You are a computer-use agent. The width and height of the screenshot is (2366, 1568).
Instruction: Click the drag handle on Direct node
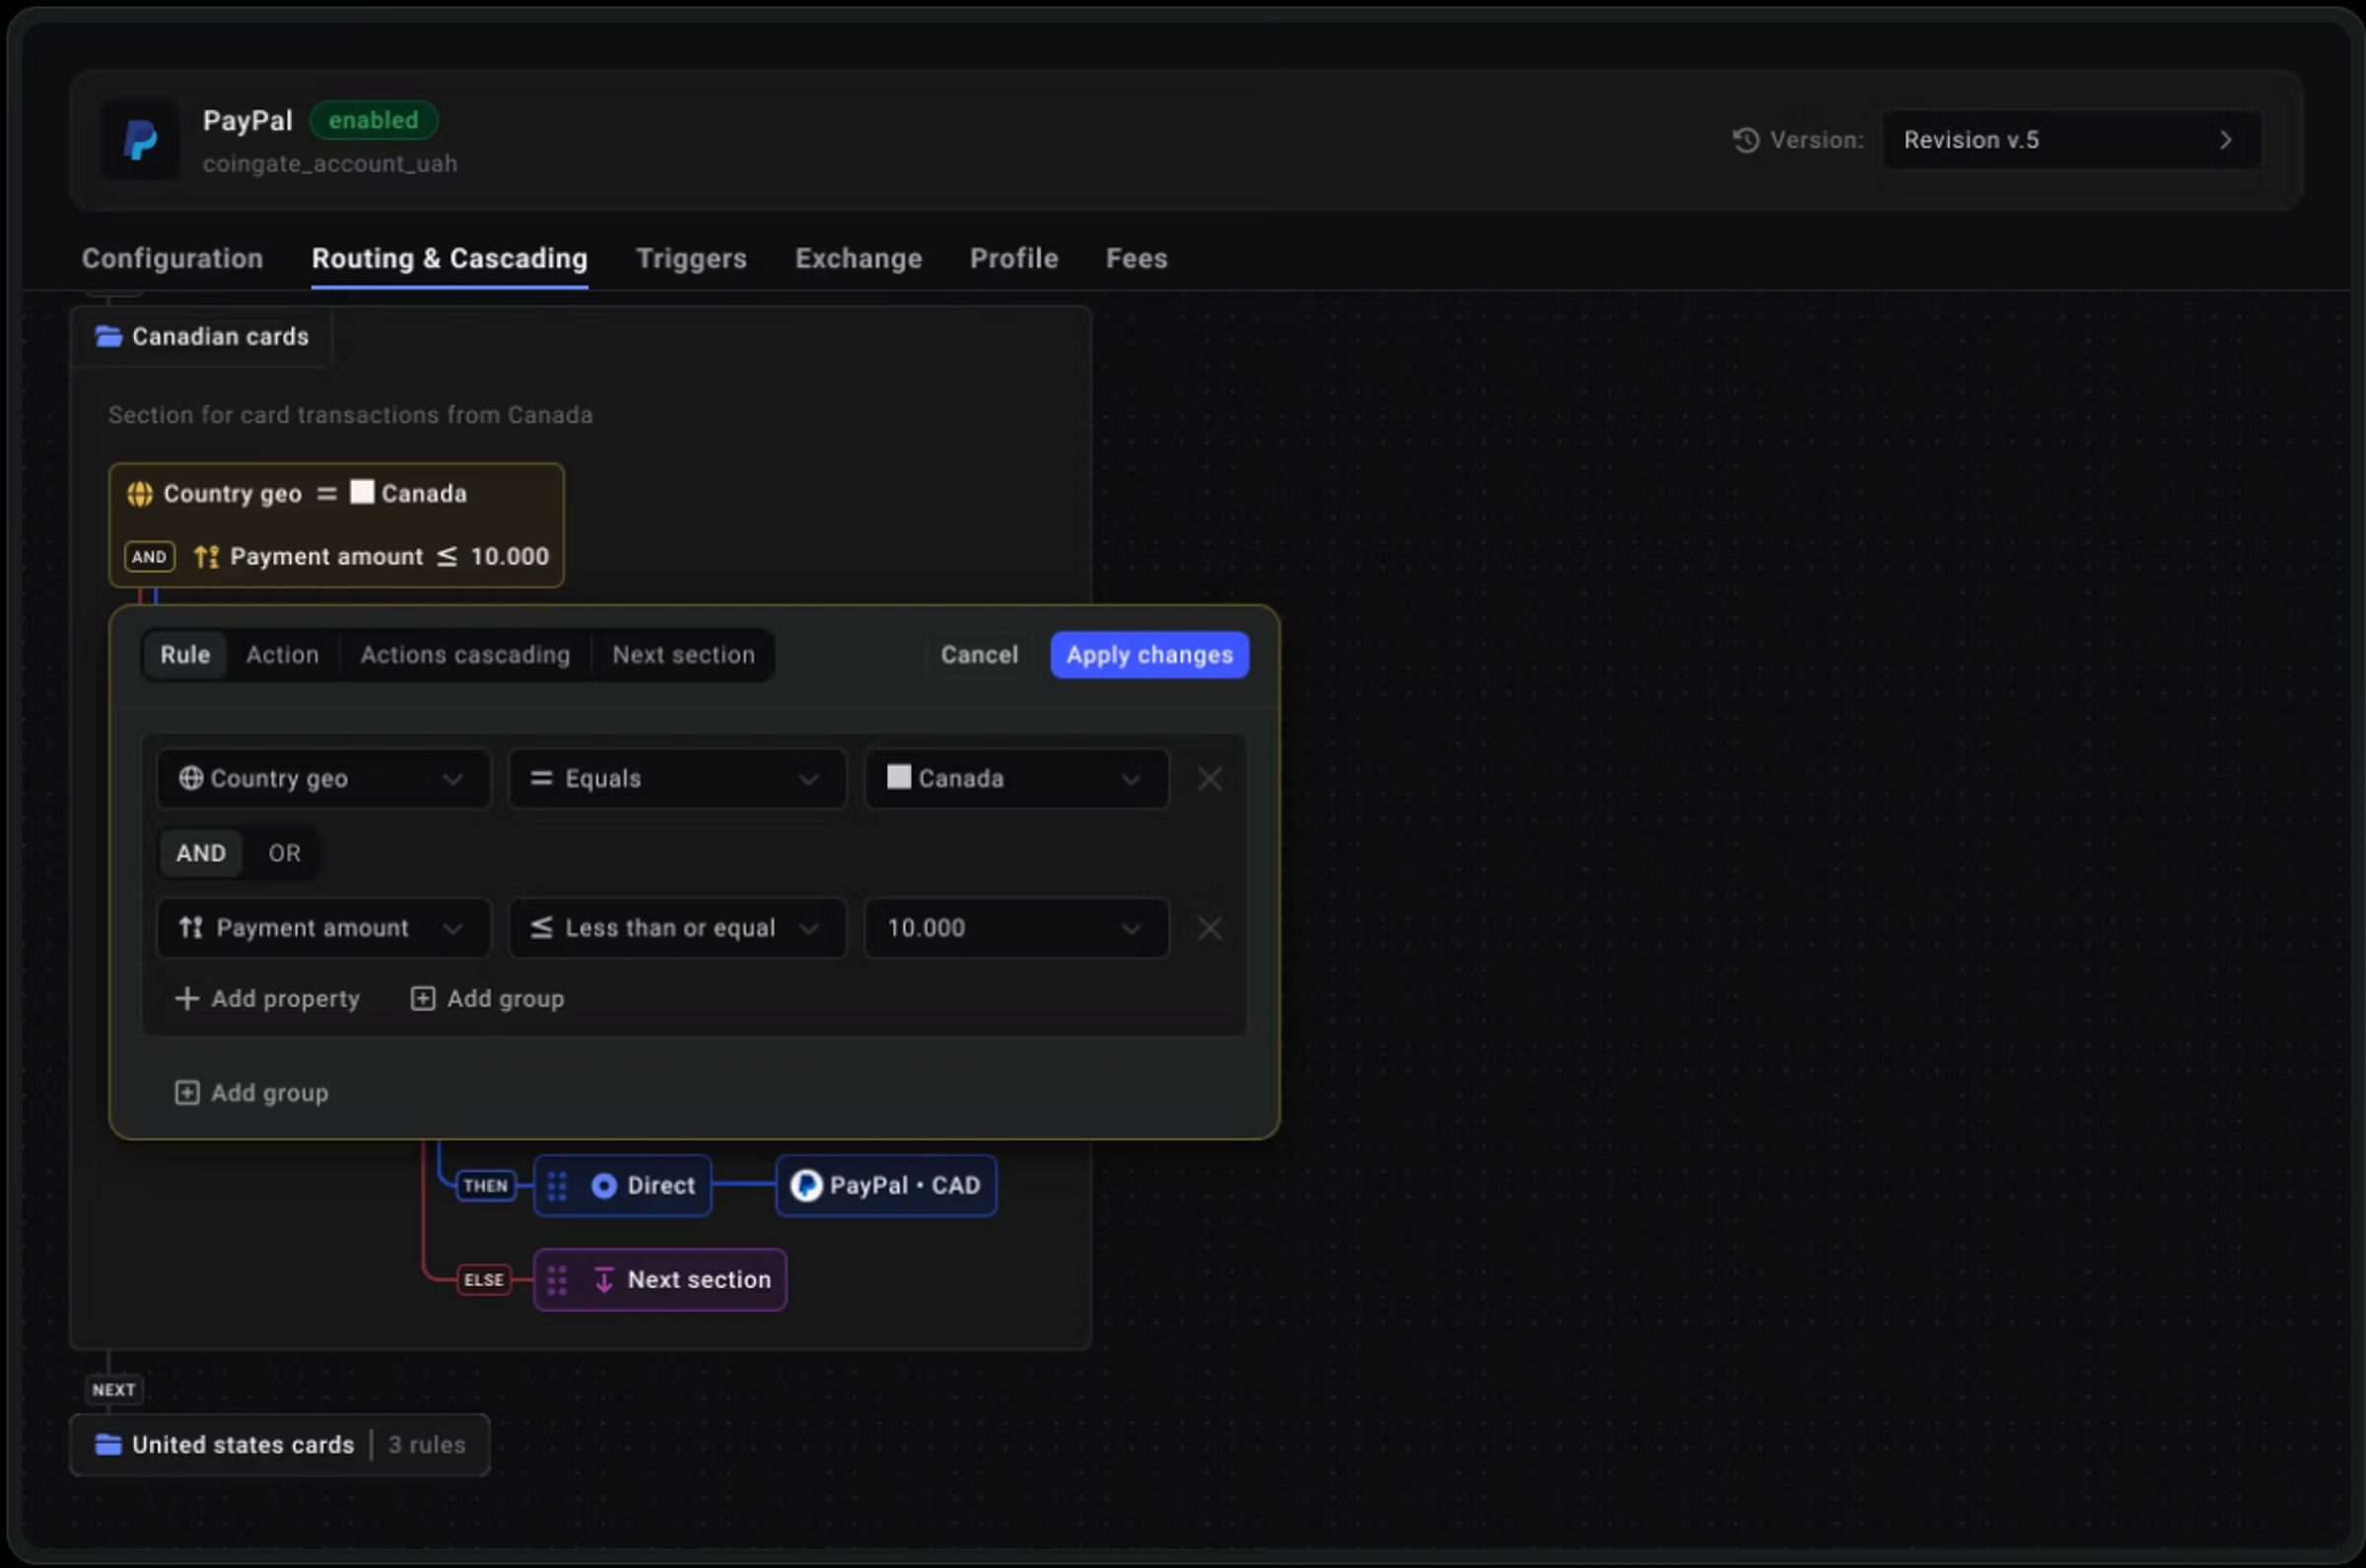(x=557, y=1186)
